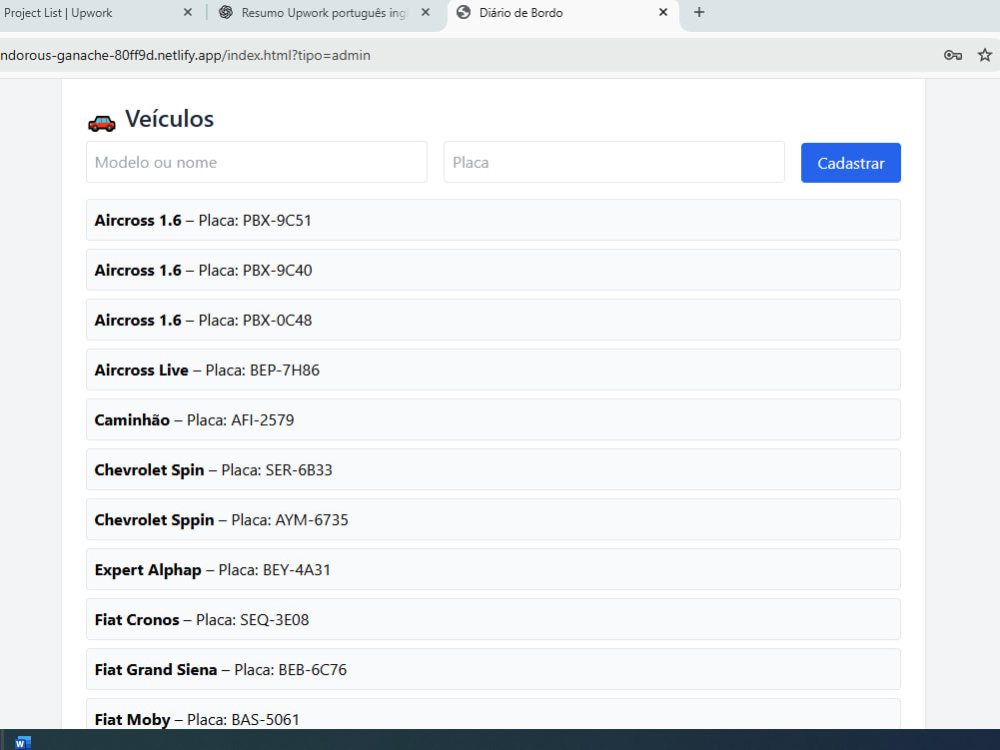Select the Caminhão row AFI-2579

click(x=493, y=420)
